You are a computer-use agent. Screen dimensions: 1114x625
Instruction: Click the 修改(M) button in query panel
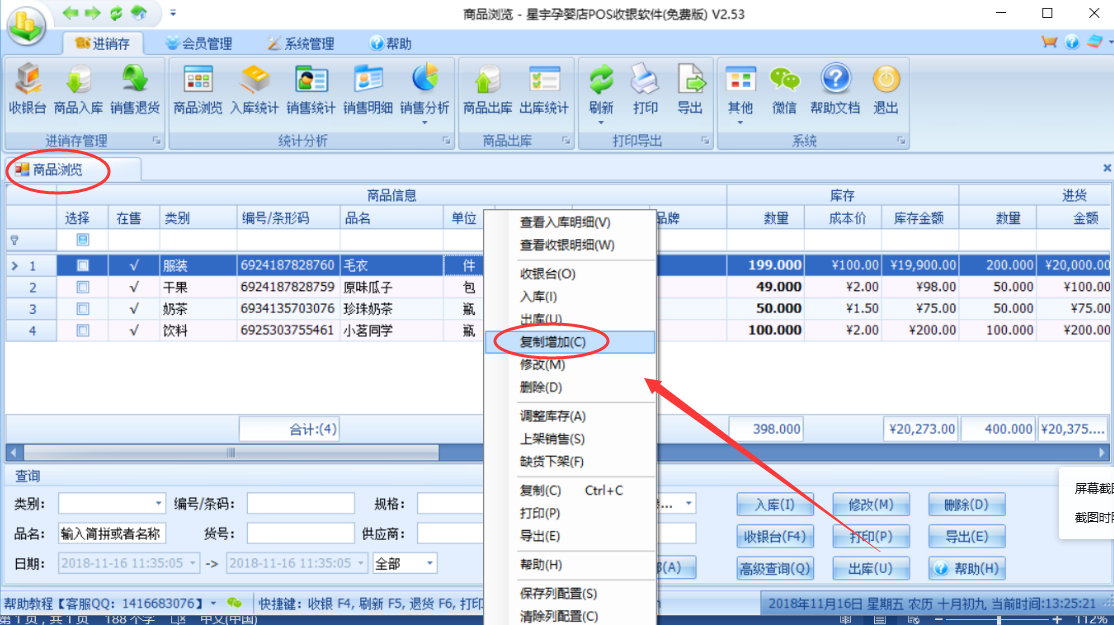click(x=871, y=504)
